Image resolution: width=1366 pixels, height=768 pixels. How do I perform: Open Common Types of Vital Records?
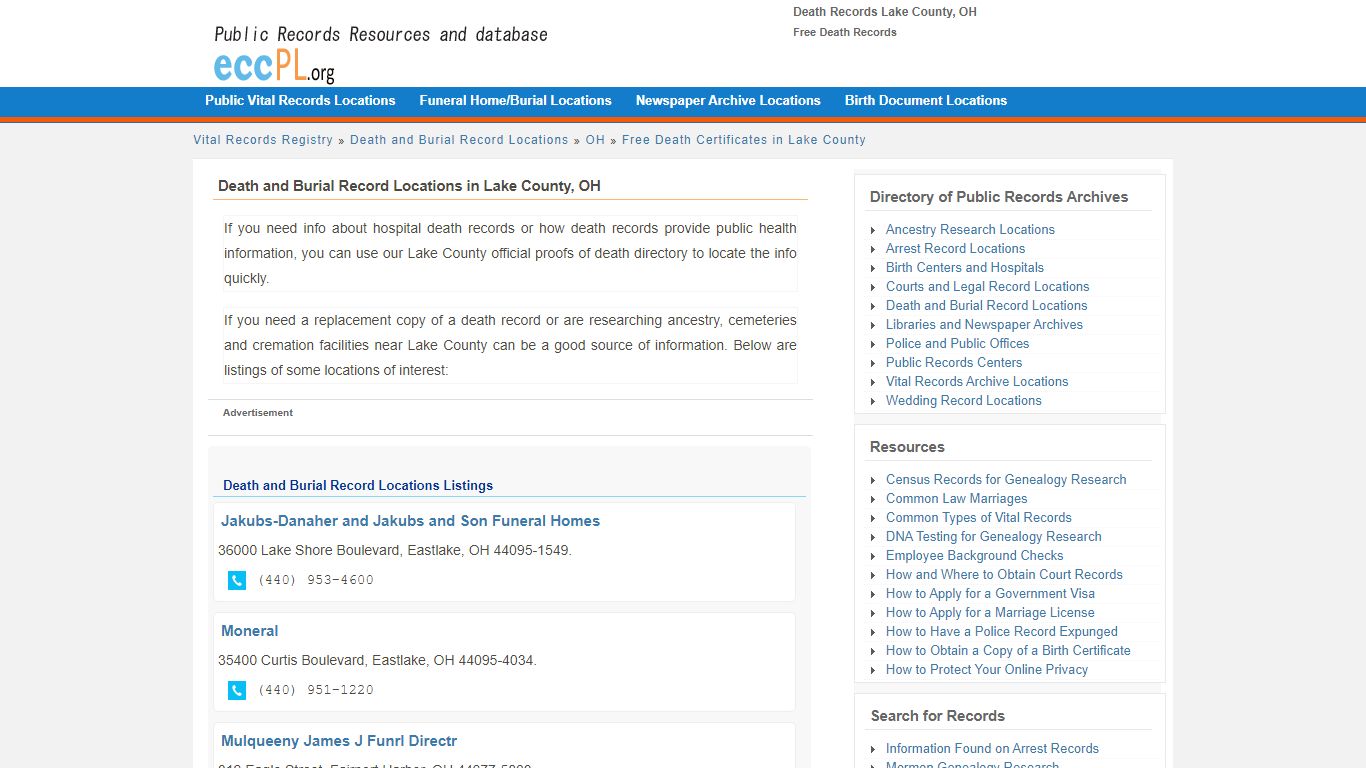[978, 517]
